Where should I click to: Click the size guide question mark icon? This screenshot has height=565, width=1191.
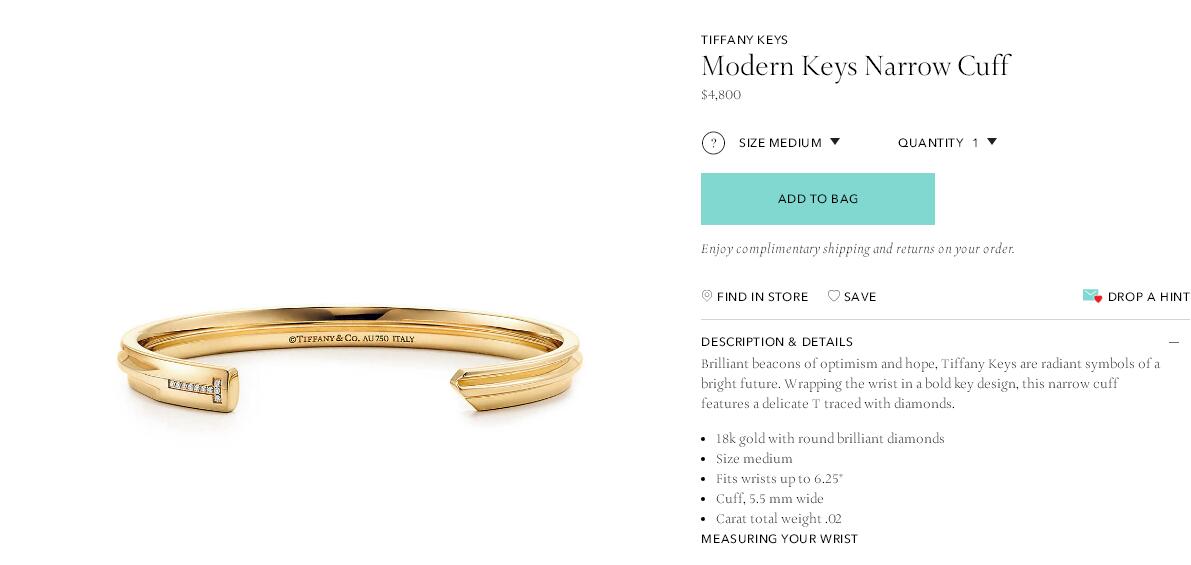[713, 143]
